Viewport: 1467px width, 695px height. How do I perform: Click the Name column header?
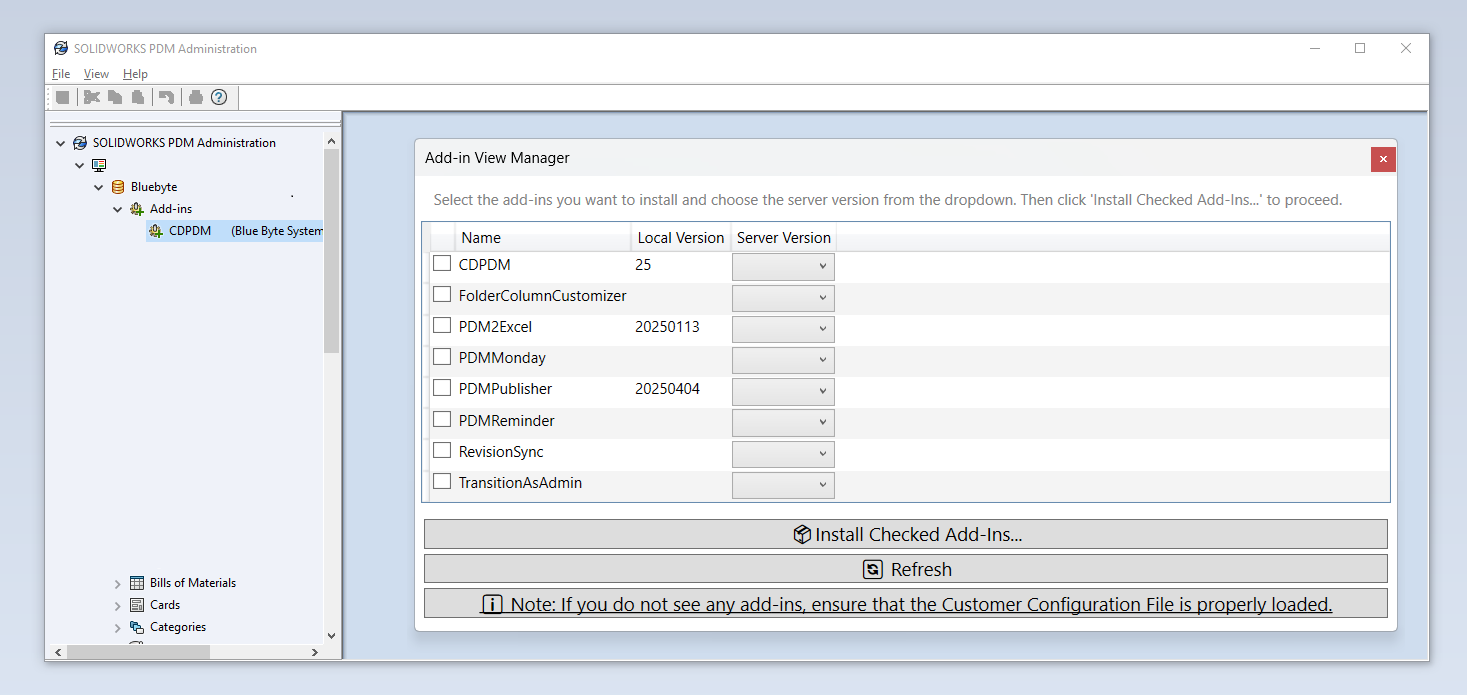click(543, 238)
